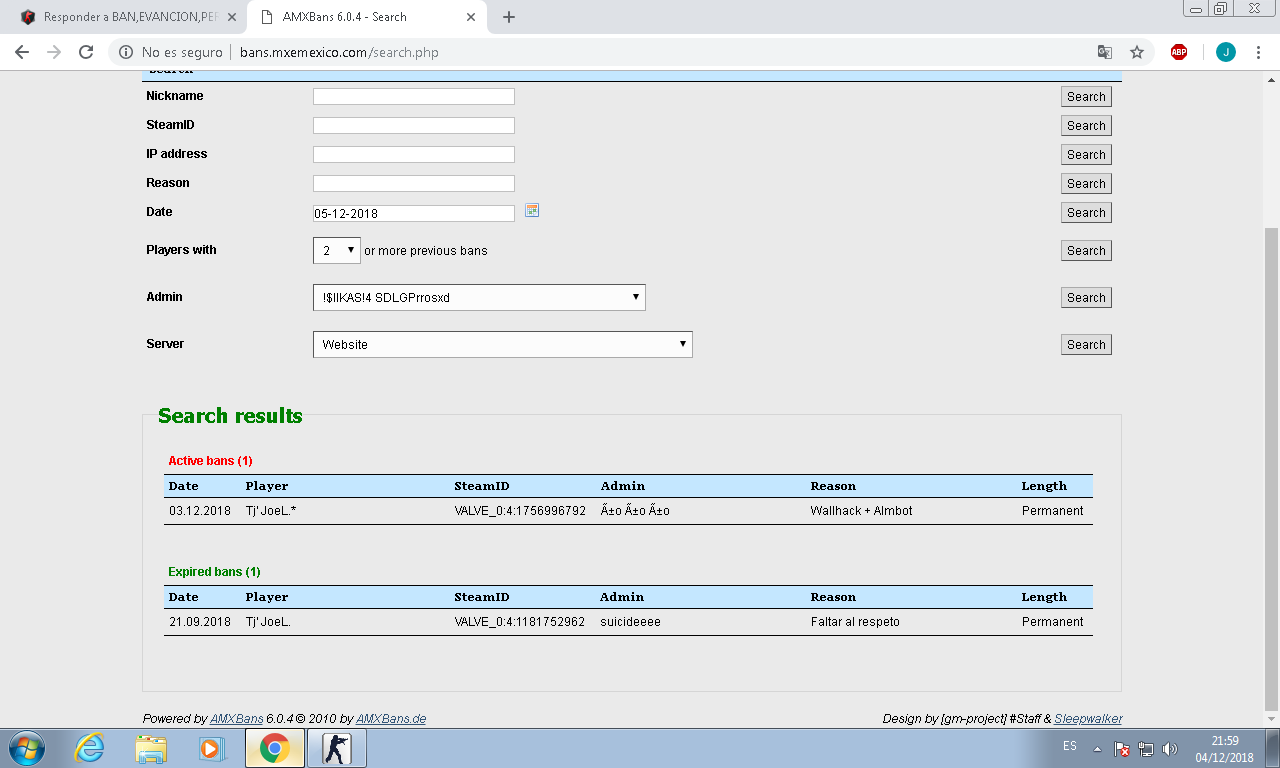Viewport: 1280px width, 768px height.
Task: Open Windows Explorer from the taskbar
Action: (151, 748)
